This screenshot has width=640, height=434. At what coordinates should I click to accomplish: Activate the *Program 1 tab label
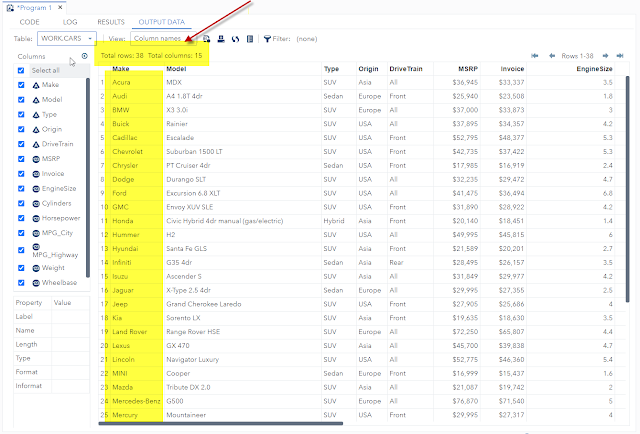point(34,8)
